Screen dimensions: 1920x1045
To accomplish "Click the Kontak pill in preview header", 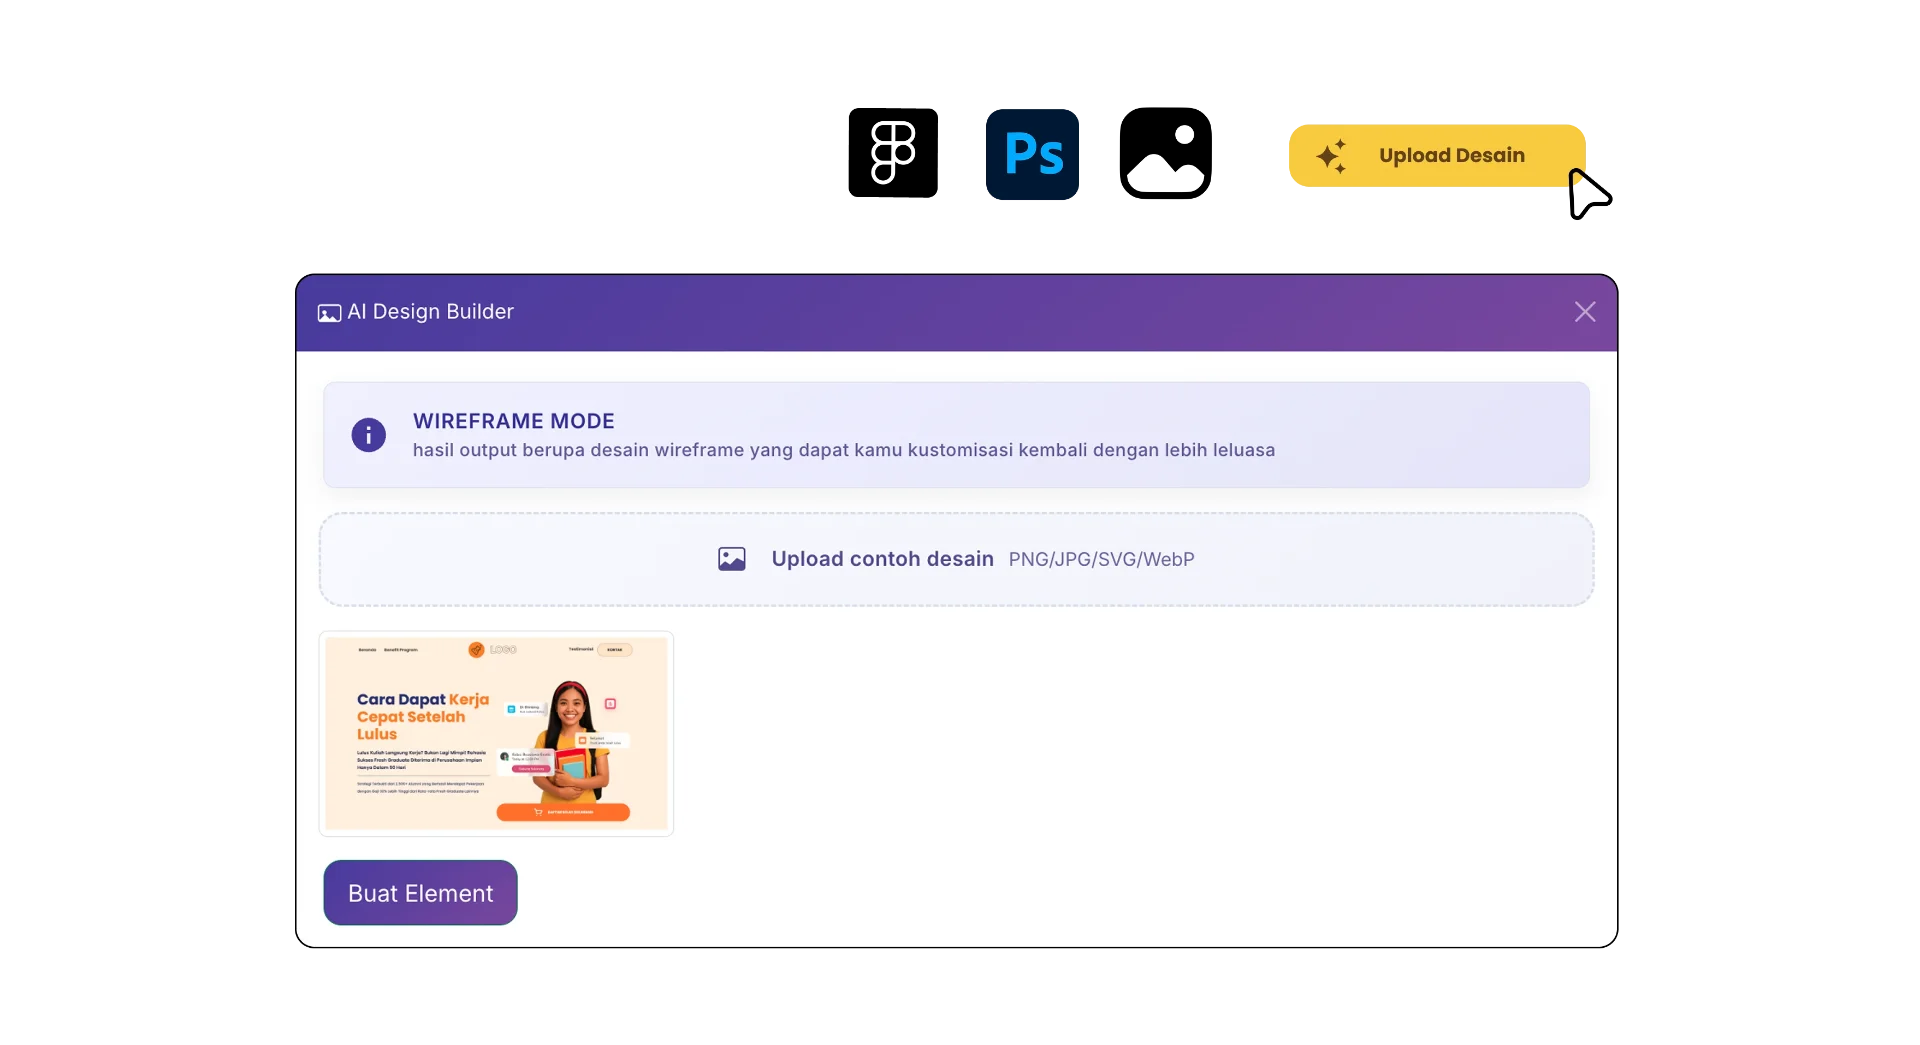I will [x=614, y=650].
